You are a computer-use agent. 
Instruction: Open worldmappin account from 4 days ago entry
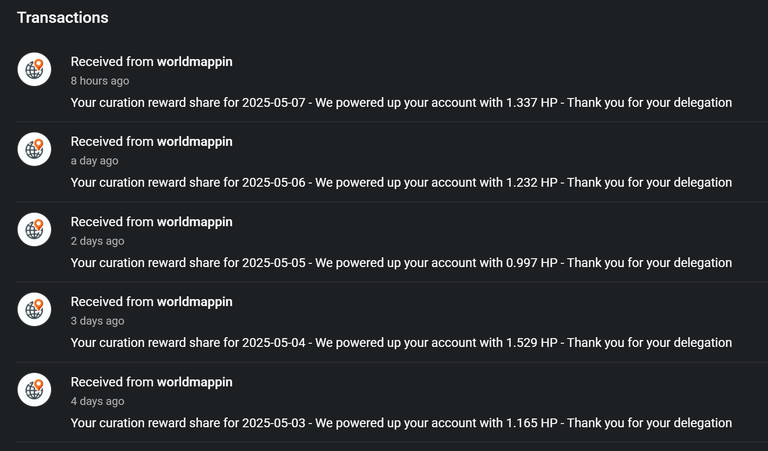pos(194,382)
